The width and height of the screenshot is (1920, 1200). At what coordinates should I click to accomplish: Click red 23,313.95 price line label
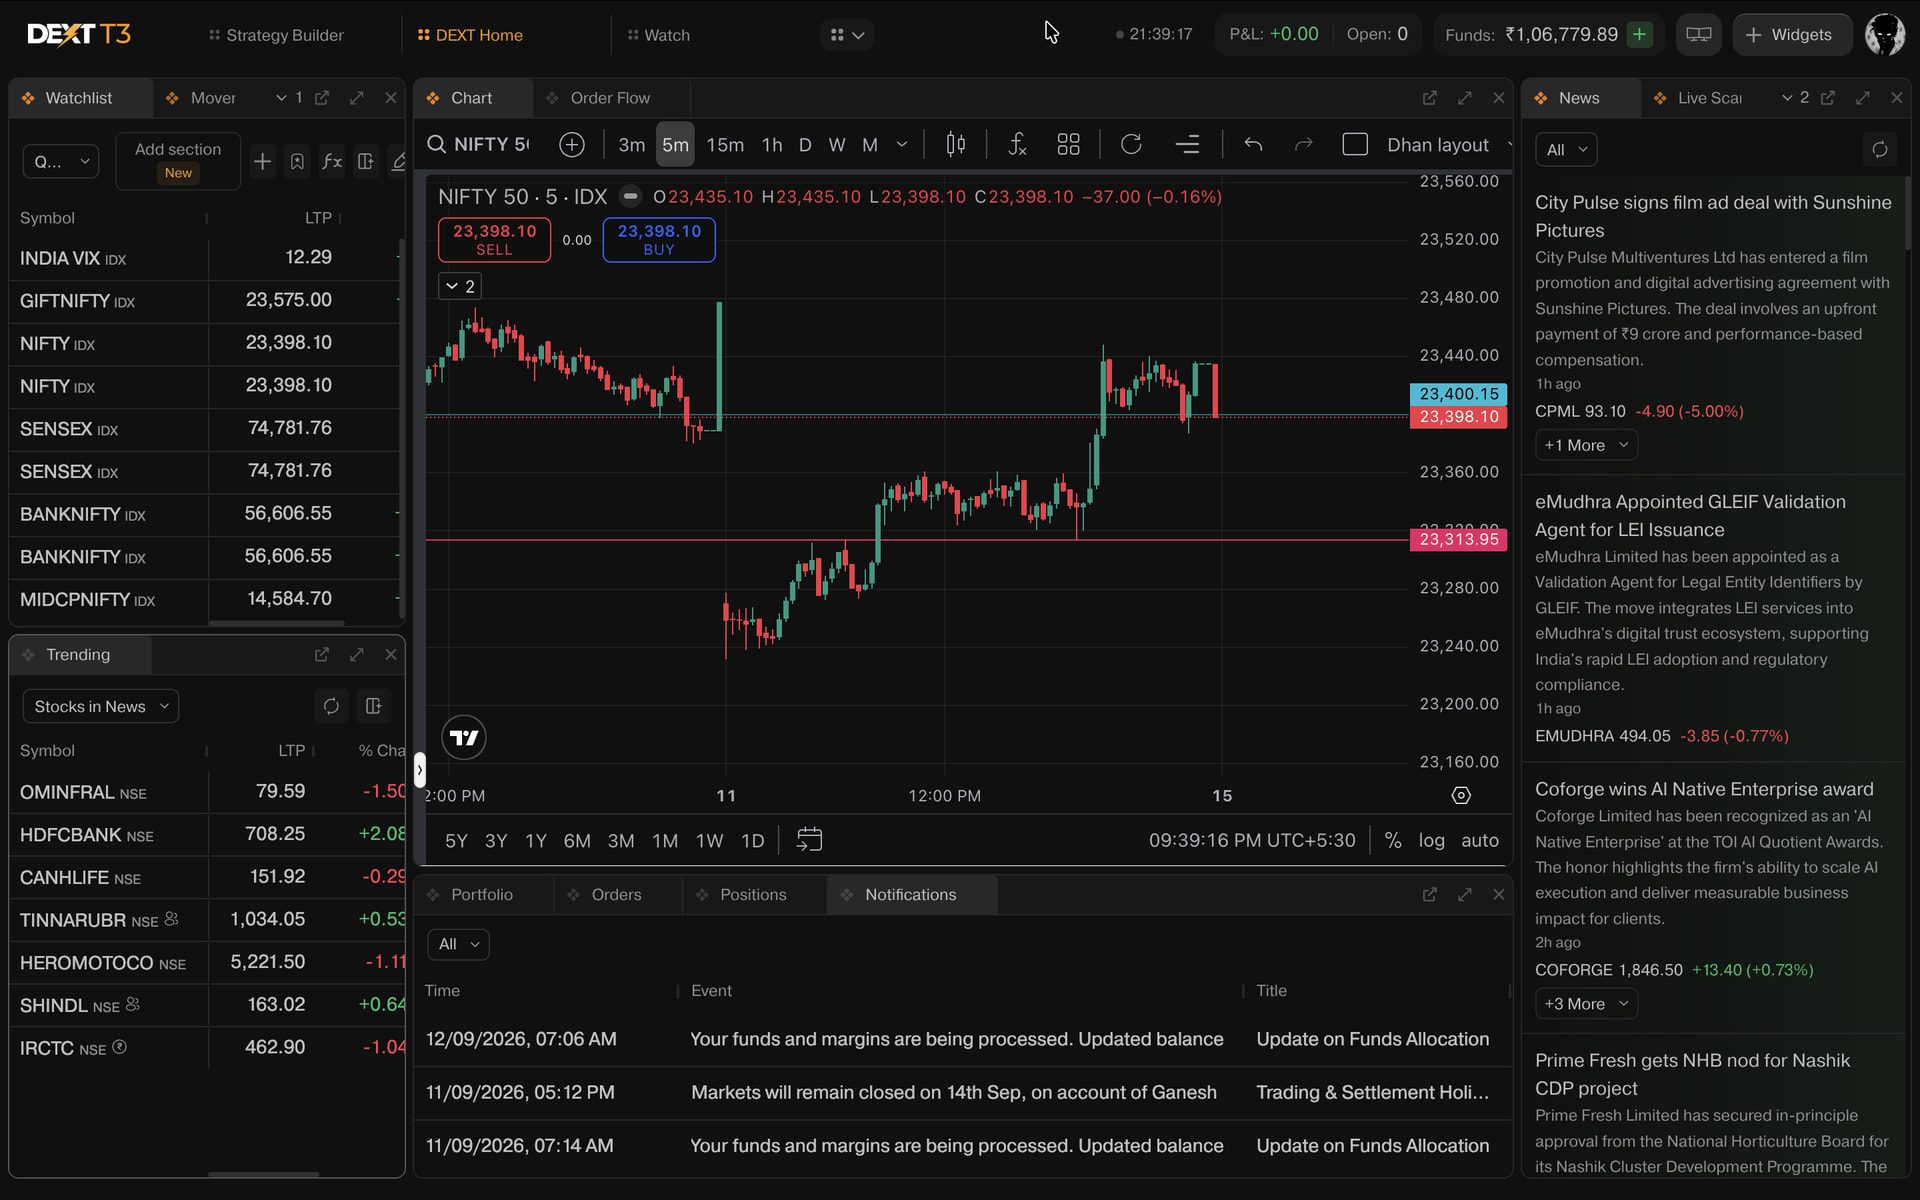pyautogui.click(x=1459, y=539)
